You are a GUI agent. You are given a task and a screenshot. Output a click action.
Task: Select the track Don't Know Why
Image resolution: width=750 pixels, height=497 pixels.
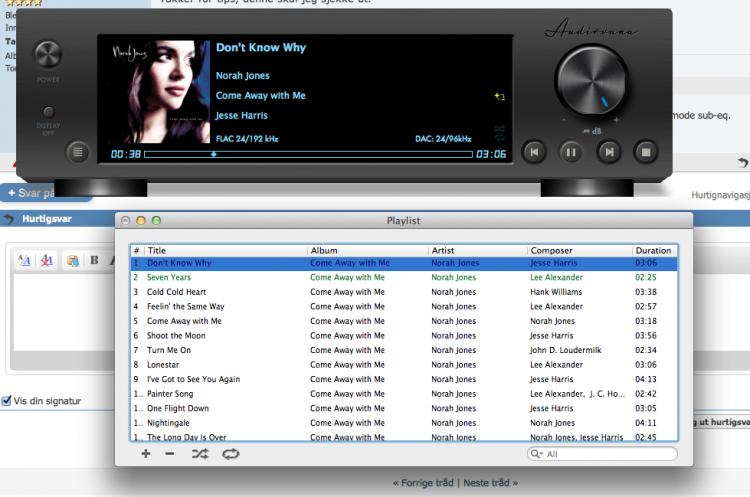click(x=404, y=263)
